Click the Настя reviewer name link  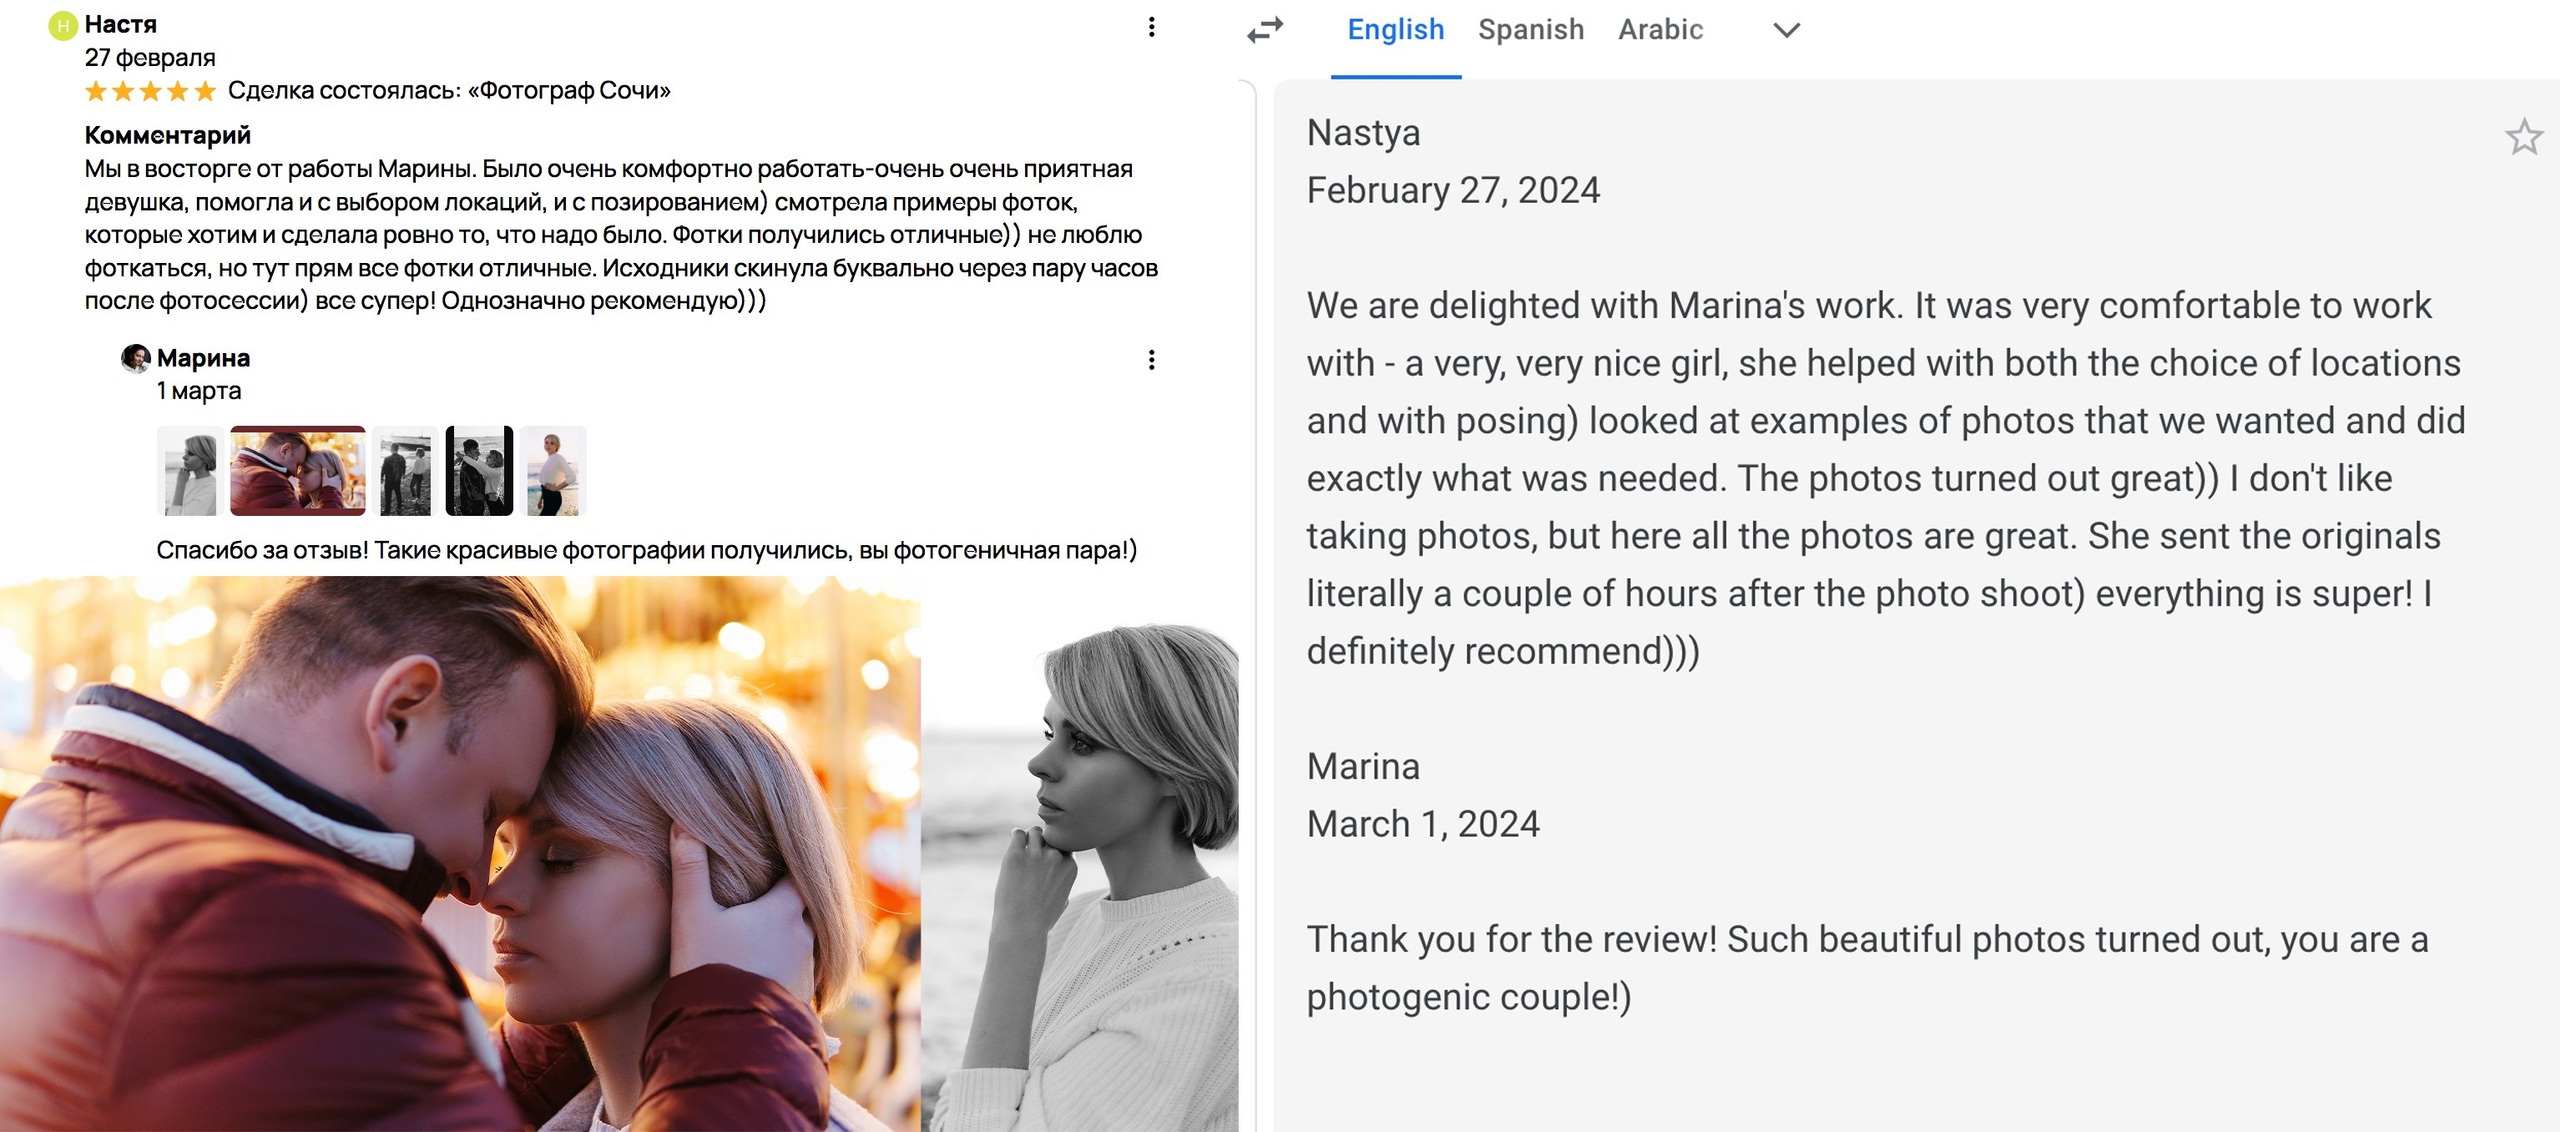120,24
